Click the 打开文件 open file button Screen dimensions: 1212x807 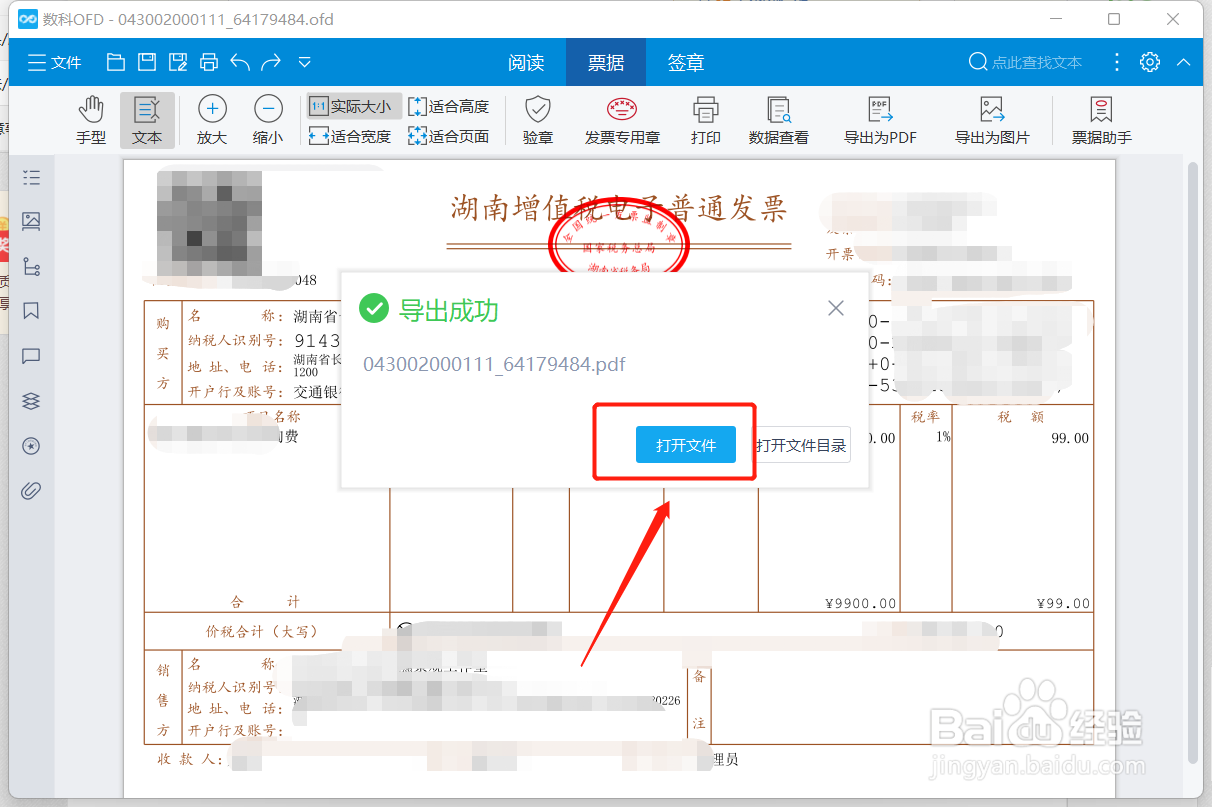[x=686, y=444]
